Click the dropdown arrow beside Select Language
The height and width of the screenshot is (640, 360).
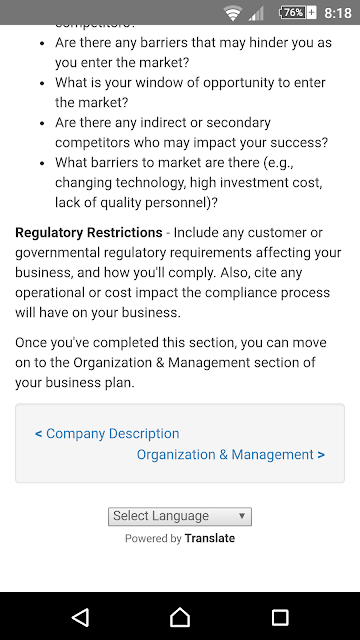coord(242,516)
